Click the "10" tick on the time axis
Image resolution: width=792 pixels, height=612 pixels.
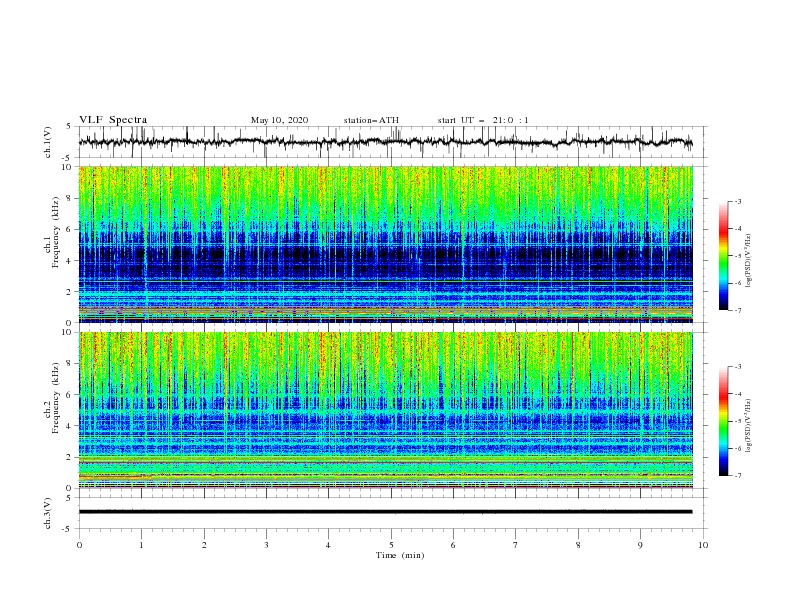[703, 545]
